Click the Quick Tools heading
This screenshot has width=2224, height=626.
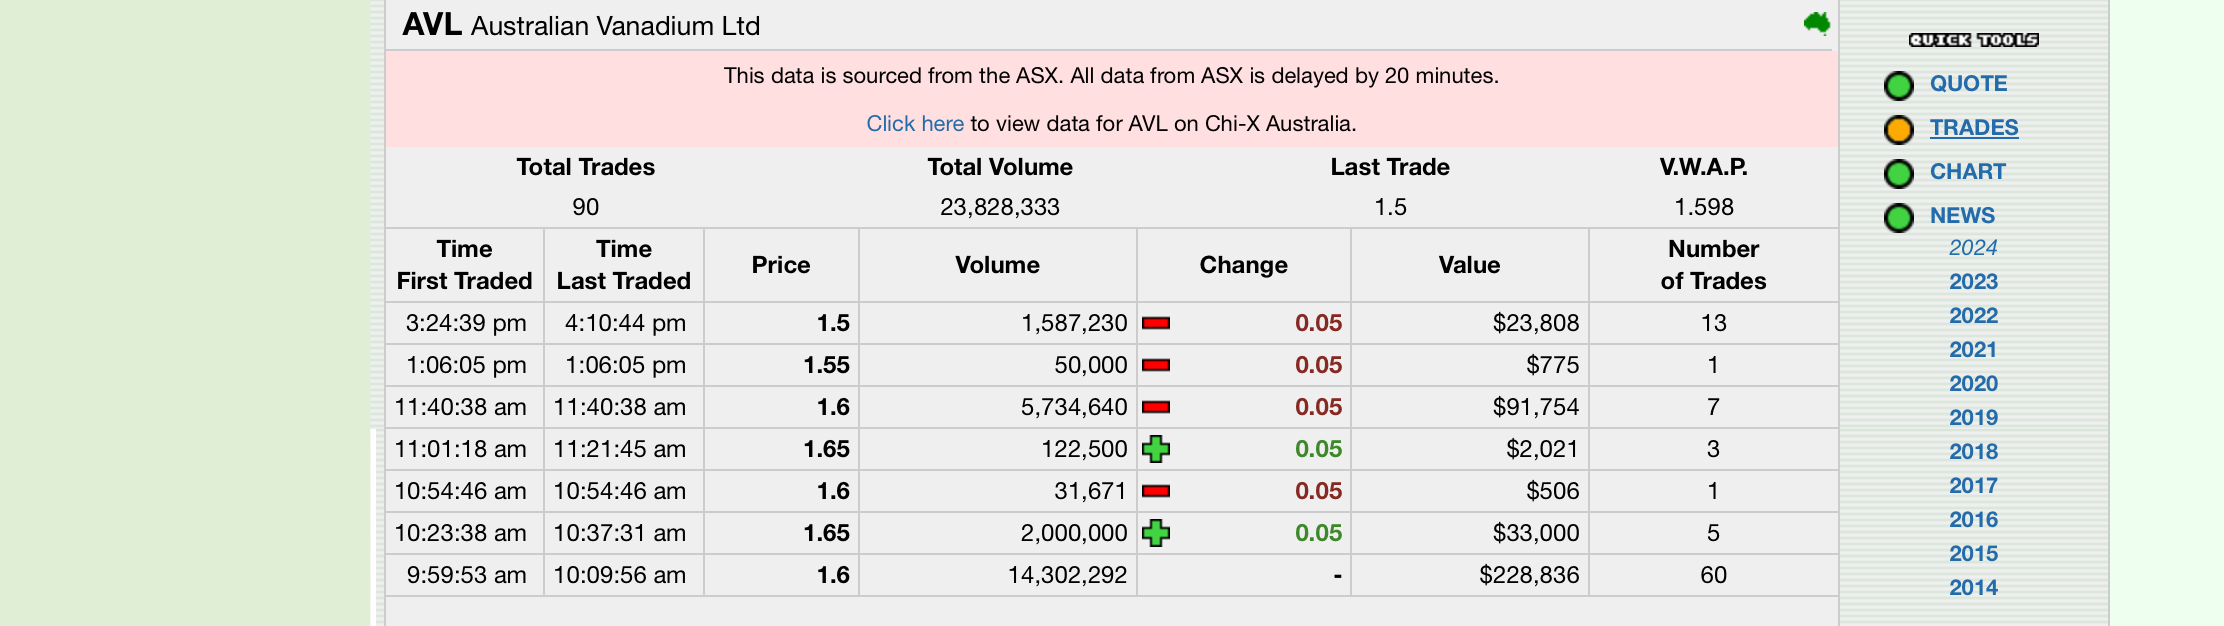pos(1973,40)
